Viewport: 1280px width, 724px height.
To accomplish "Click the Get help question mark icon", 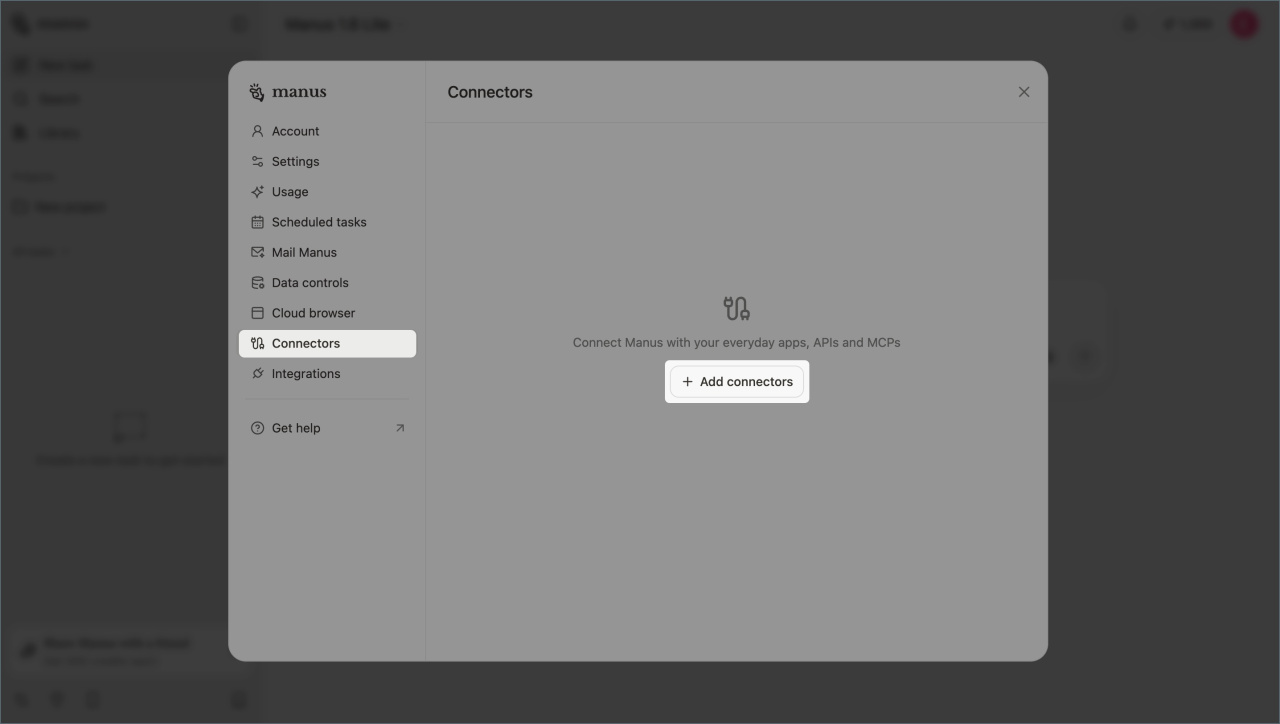I will [x=257, y=428].
